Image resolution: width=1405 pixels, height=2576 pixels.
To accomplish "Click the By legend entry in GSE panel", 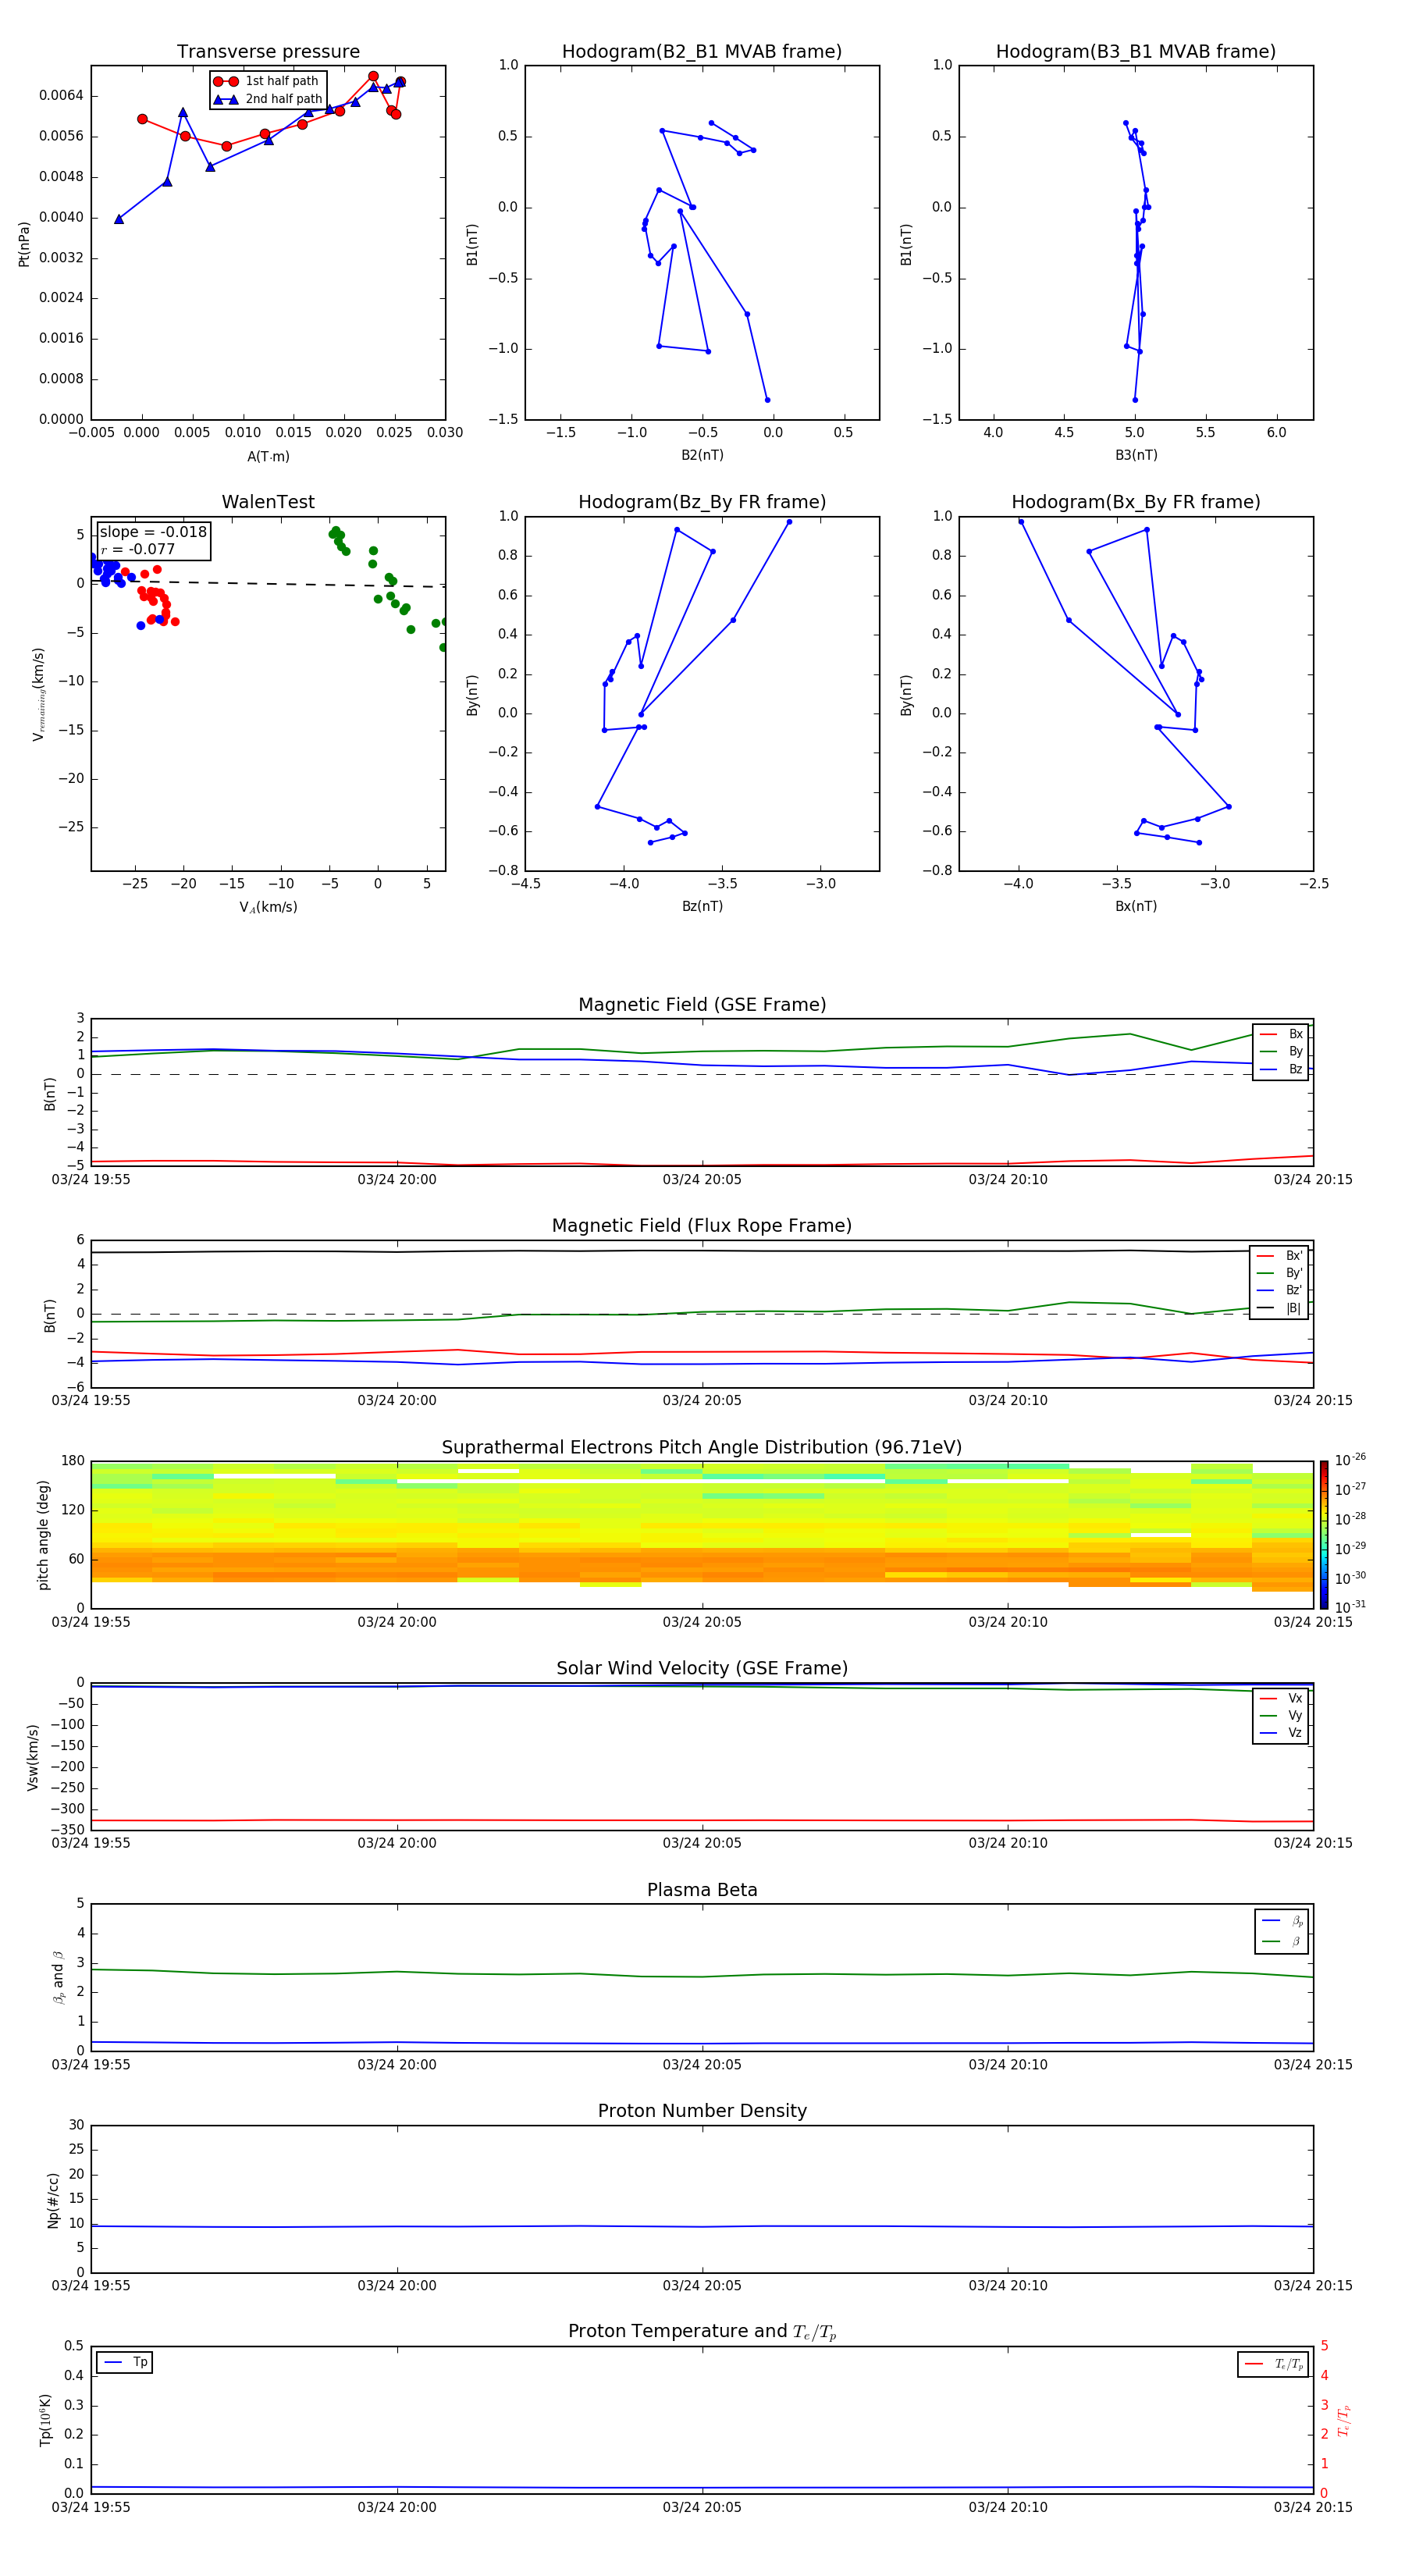I will click(1281, 1051).
